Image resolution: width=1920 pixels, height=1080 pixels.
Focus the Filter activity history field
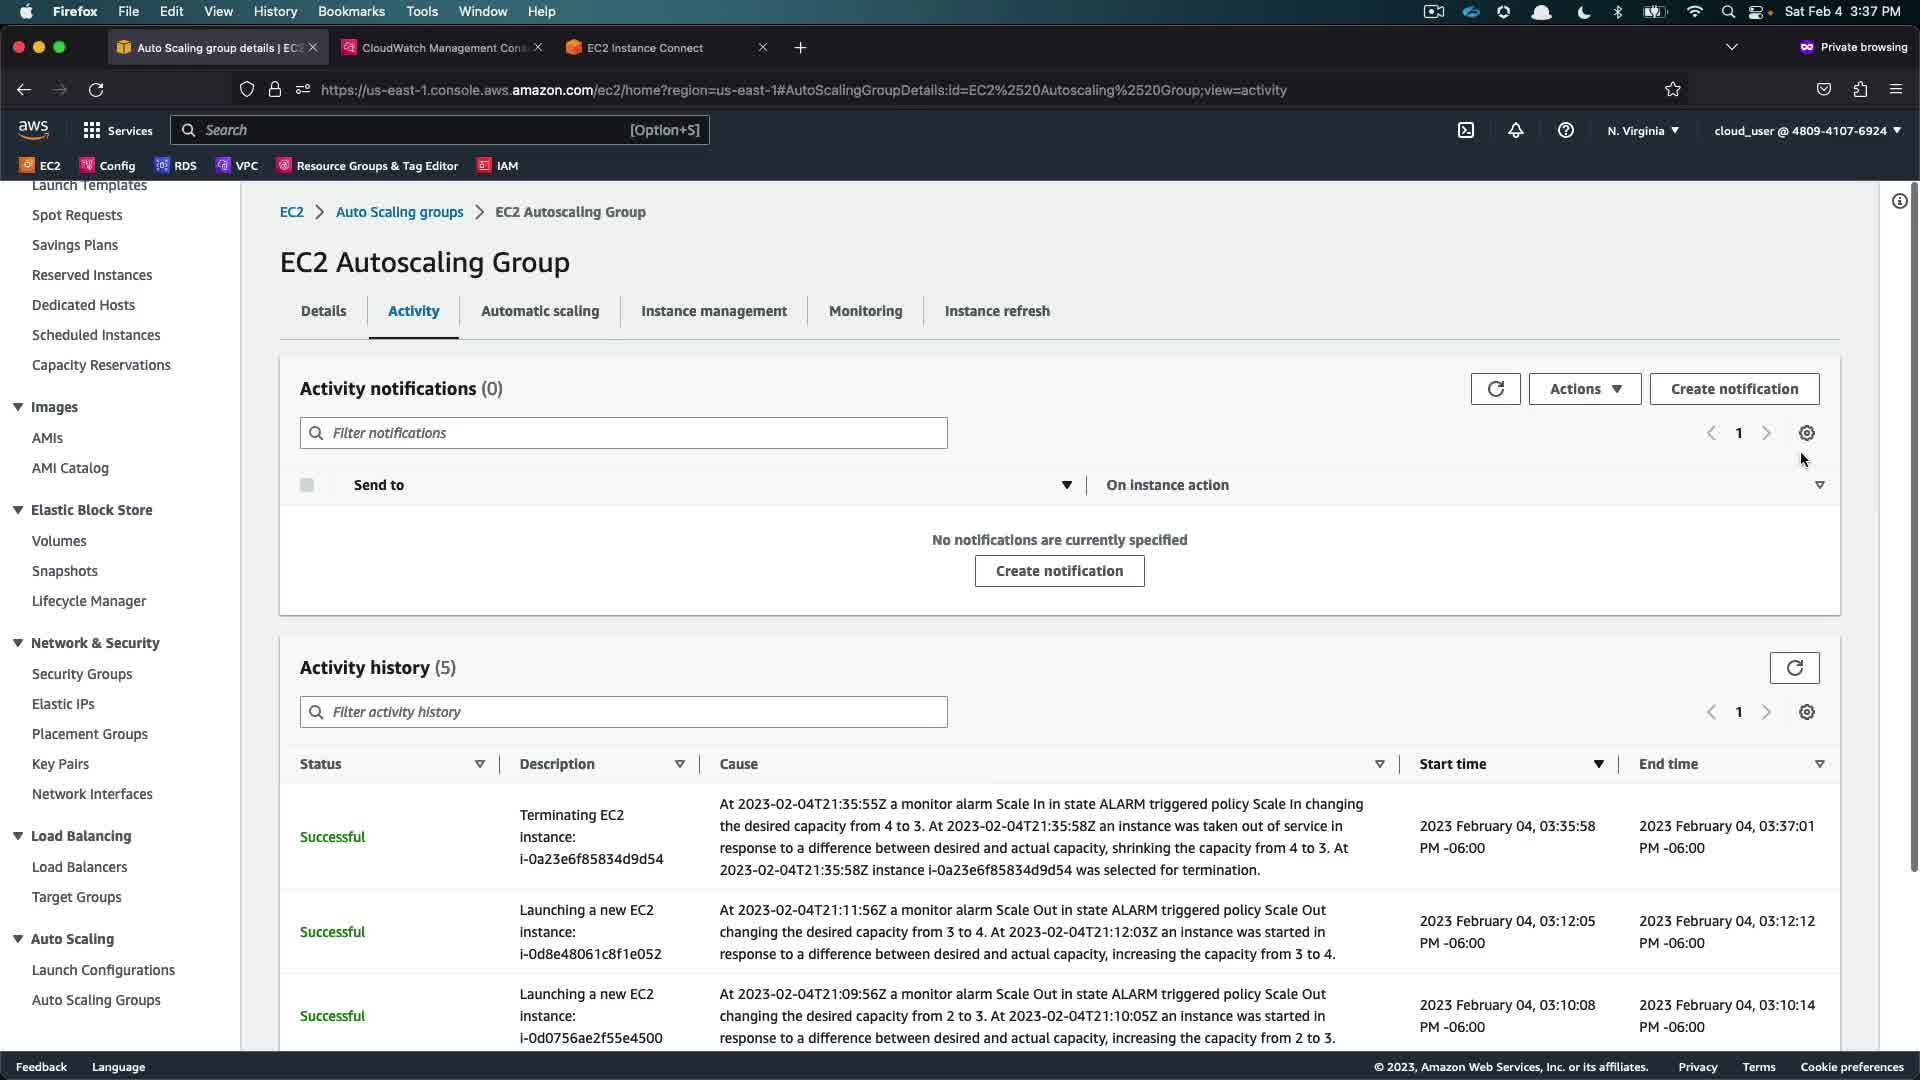click(x=635, y=712)
